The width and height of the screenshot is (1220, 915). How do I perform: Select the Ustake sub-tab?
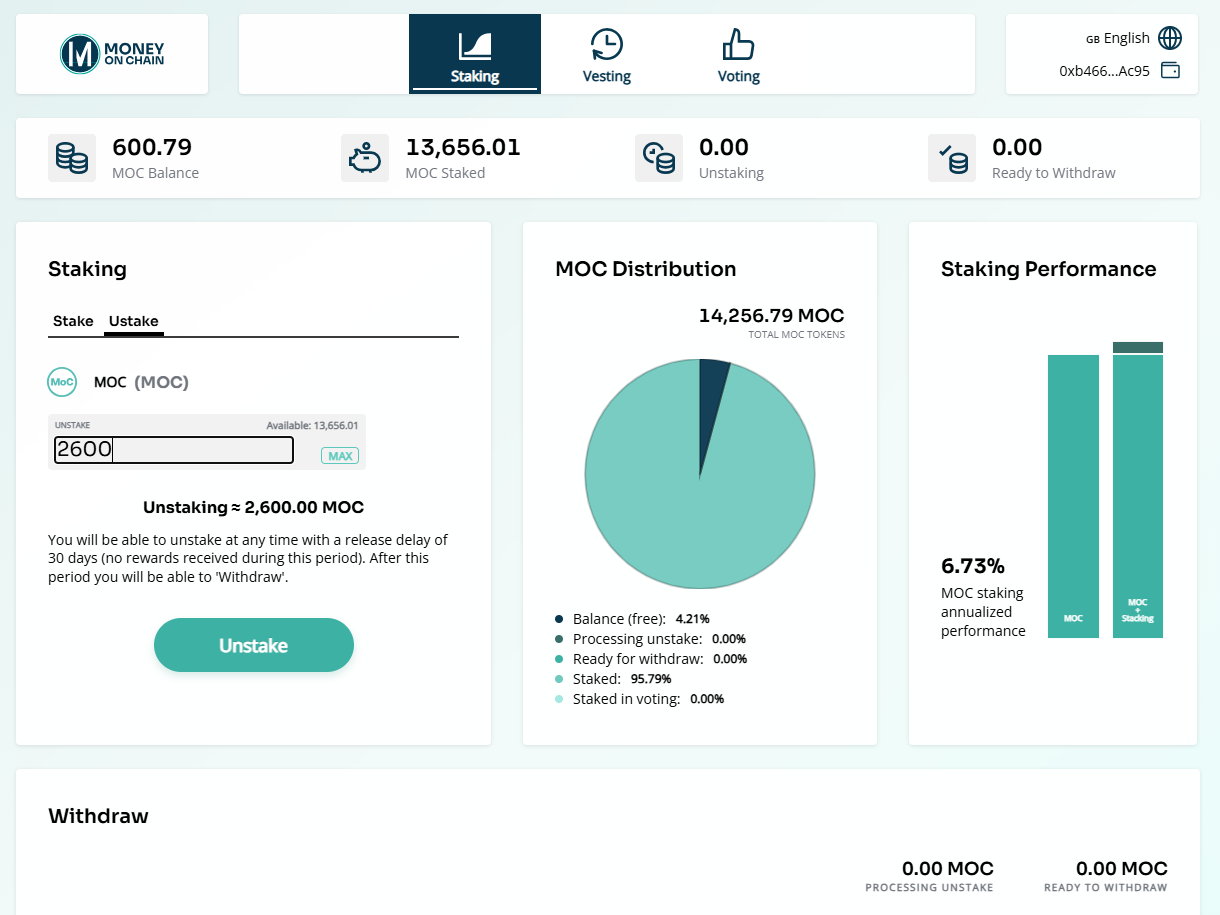pos(134,321)
